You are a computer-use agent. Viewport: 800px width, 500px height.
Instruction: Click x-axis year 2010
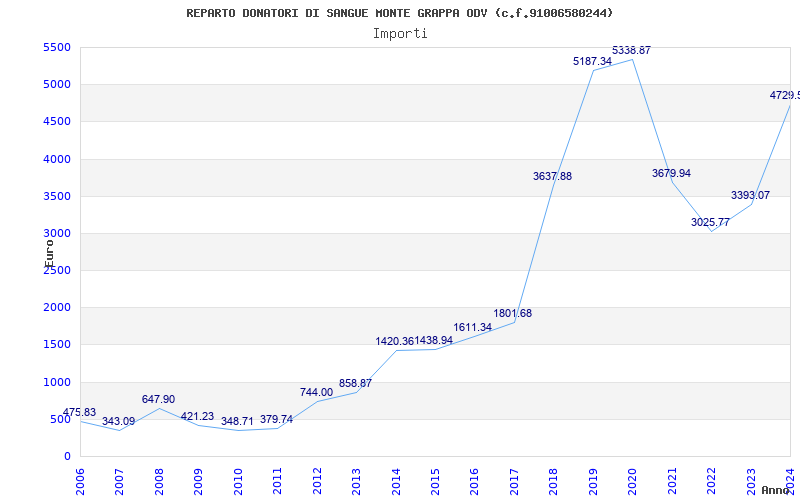tap(238, 481)
